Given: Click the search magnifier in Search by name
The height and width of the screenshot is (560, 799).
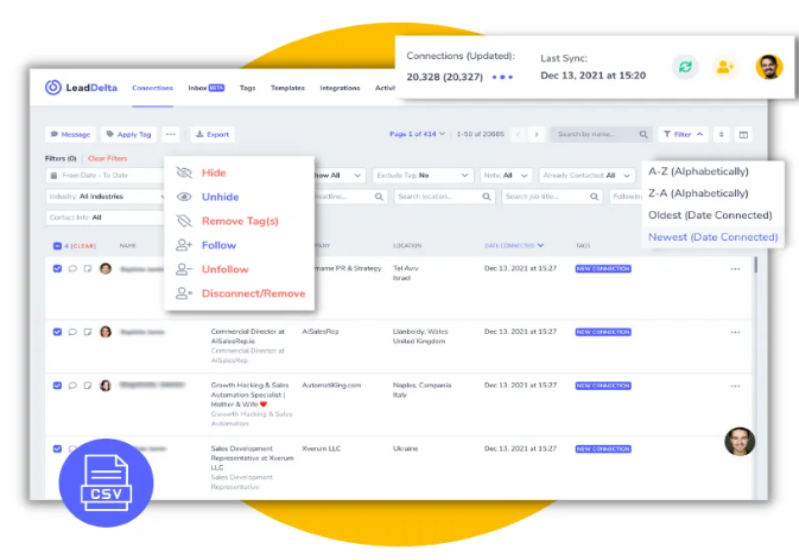Looking at the screenshot, I should point(643,135).
